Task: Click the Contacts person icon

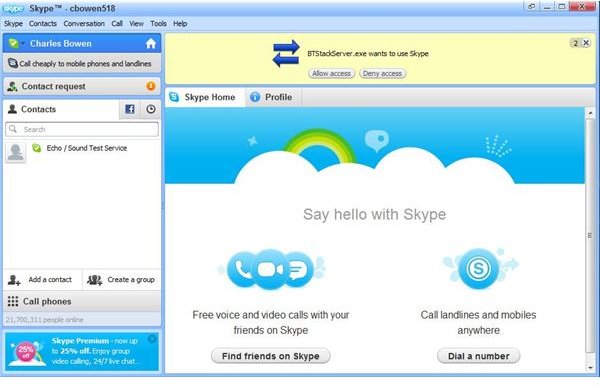Action: click(12, 109)
